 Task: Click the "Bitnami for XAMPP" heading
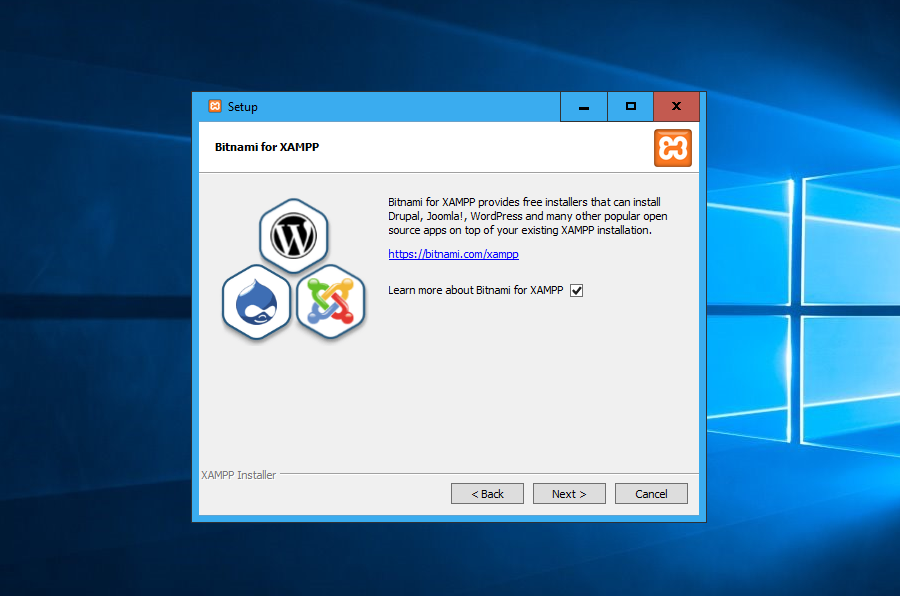click(267, 147)
